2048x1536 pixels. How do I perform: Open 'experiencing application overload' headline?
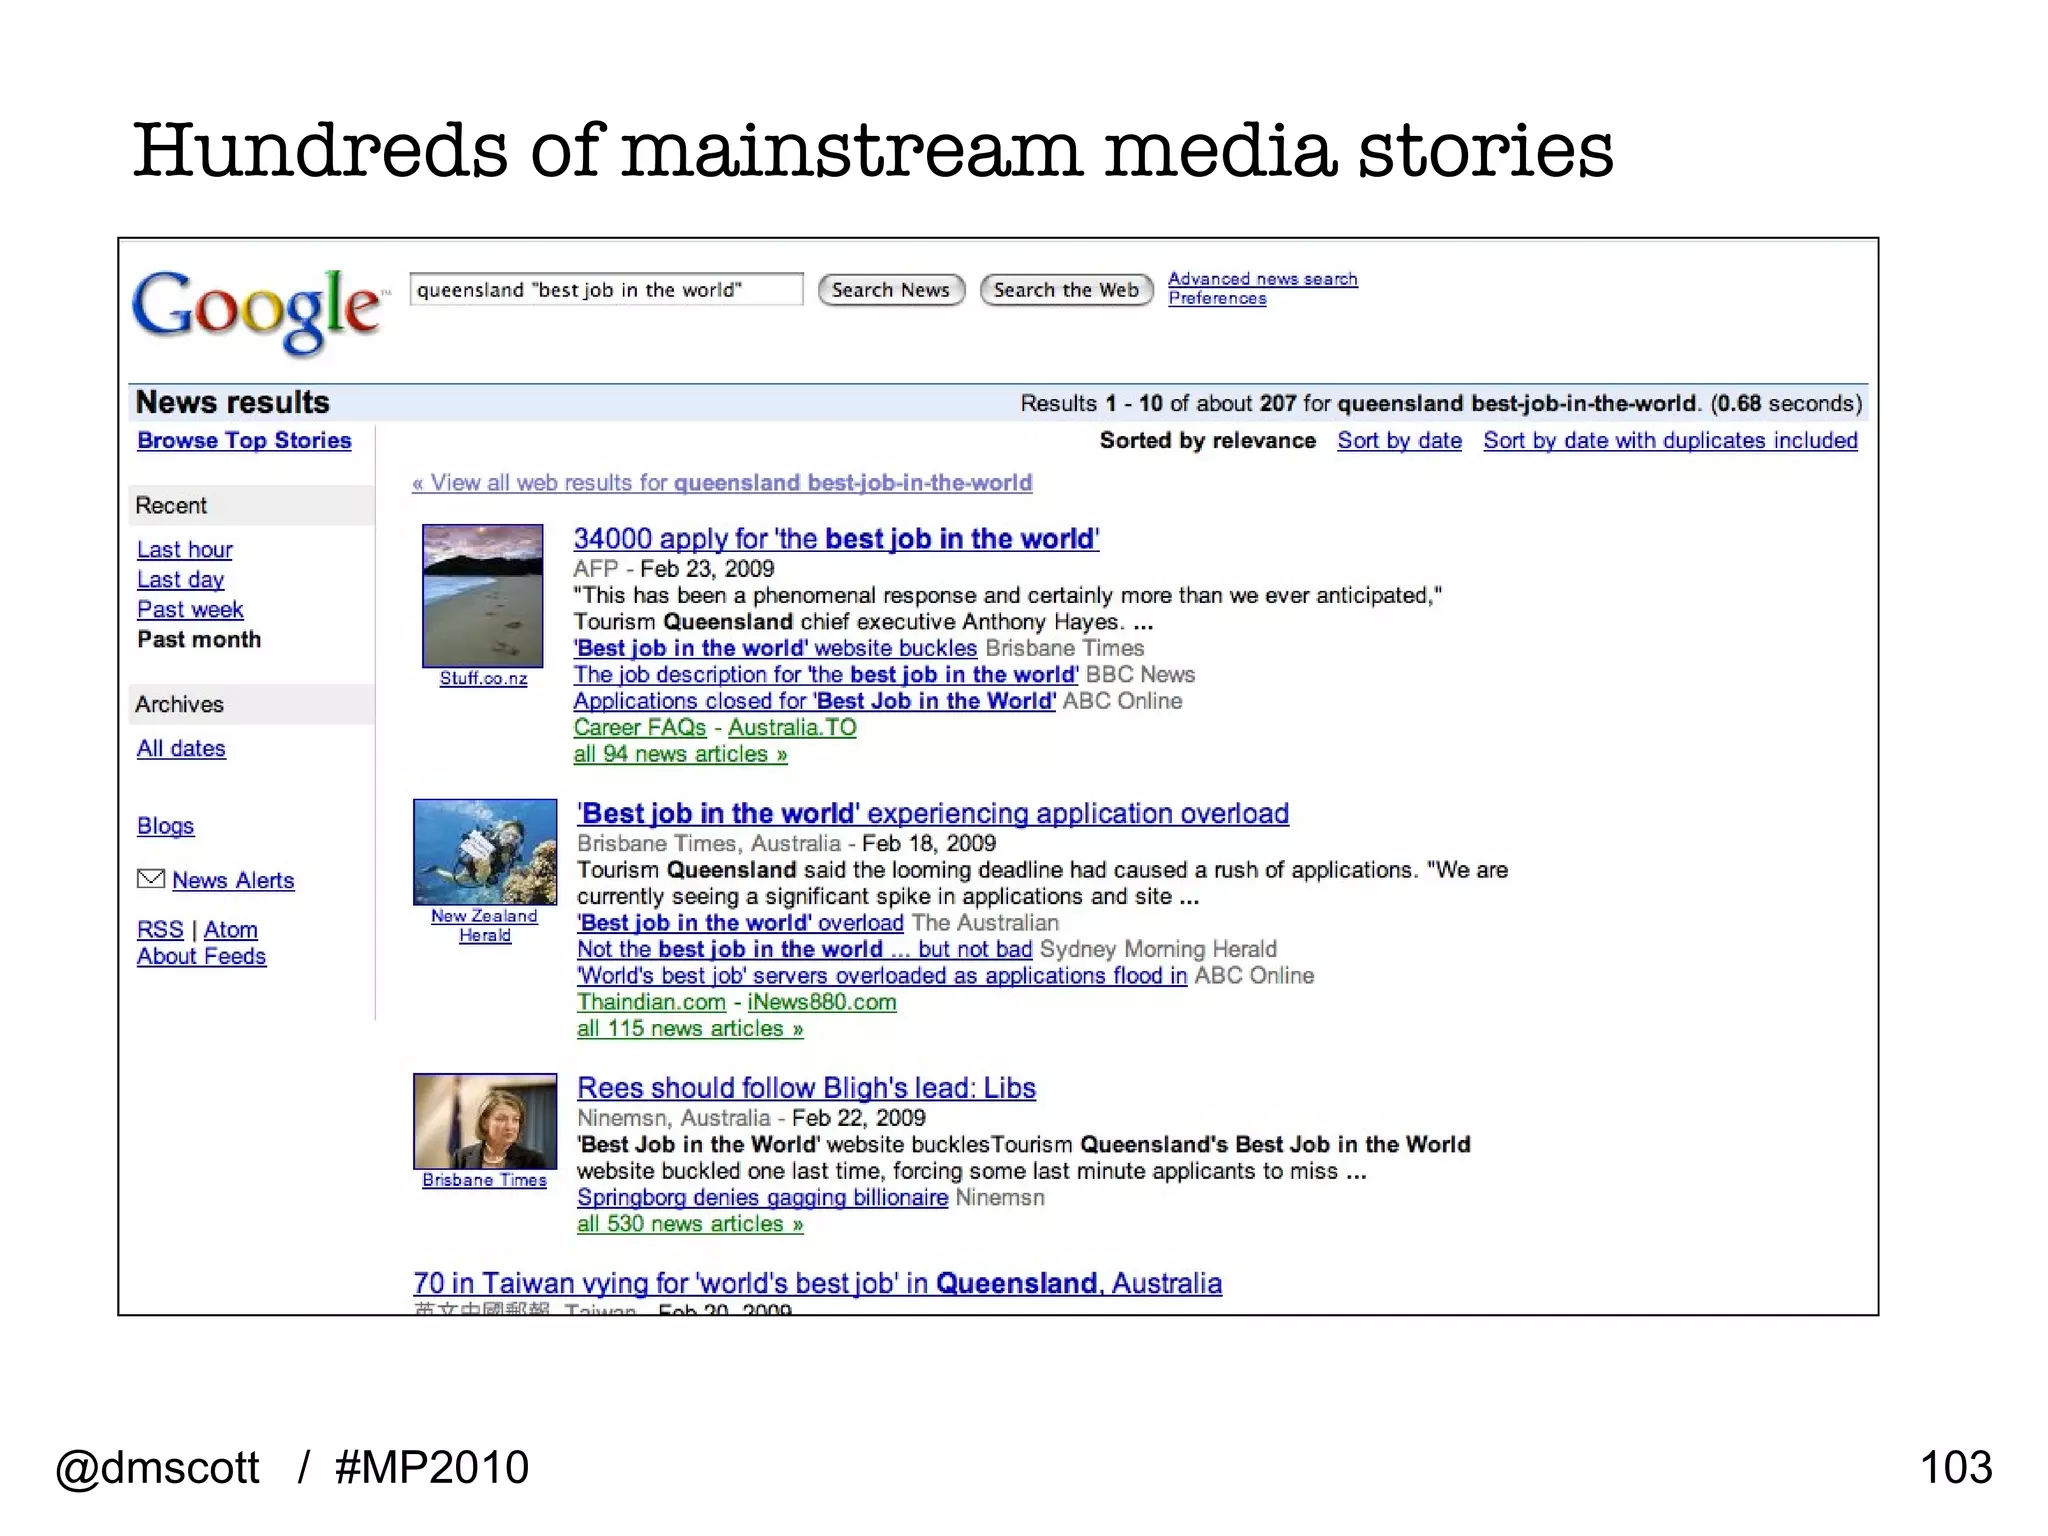click(x=933, y=814)
